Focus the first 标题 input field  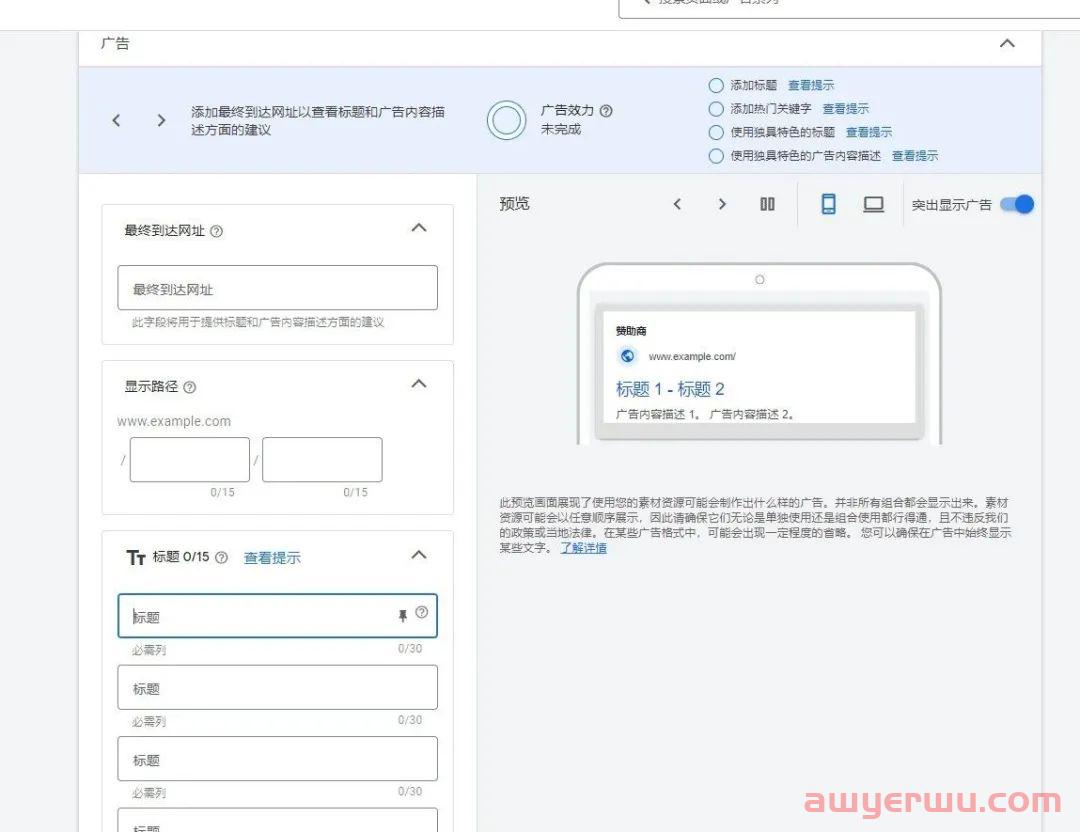tap(278, 616)
